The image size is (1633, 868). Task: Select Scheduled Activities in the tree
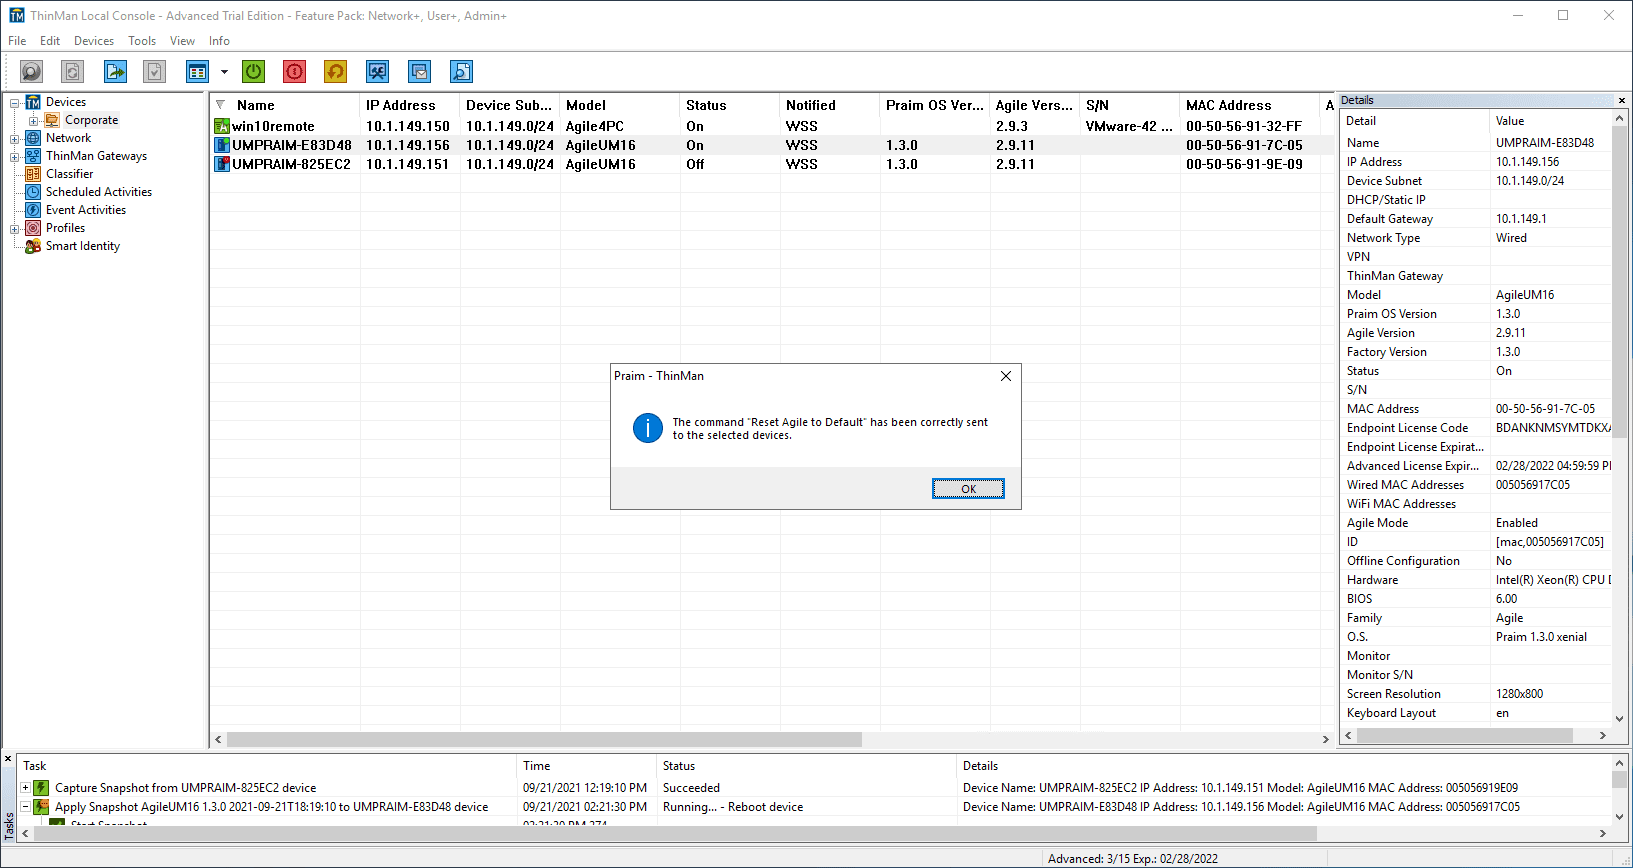click(x=99, y=192)
